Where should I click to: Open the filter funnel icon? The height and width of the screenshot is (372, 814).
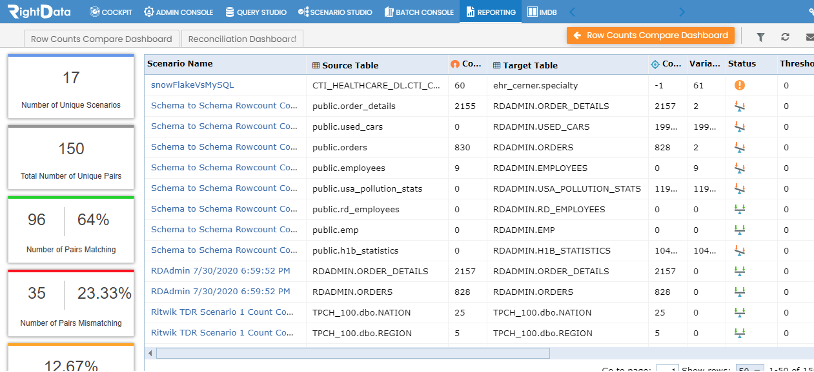pos(761,37)
